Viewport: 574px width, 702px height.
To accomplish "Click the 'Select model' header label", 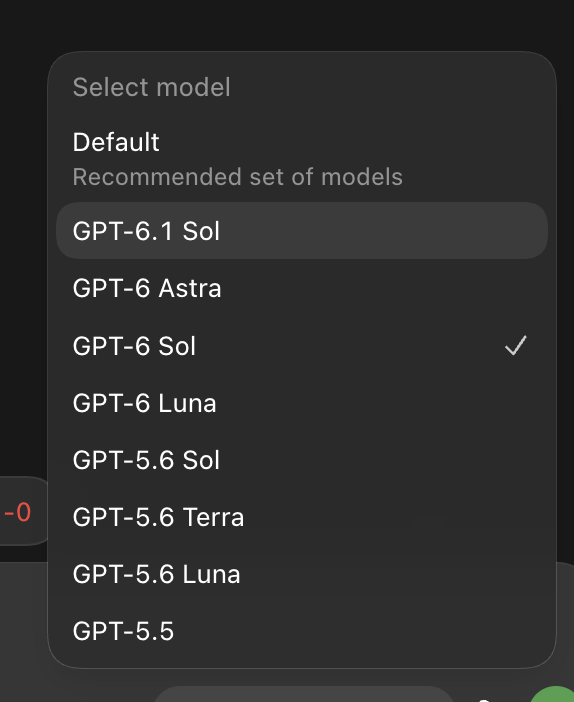I will pyautogui.click(x=151, y=87).
